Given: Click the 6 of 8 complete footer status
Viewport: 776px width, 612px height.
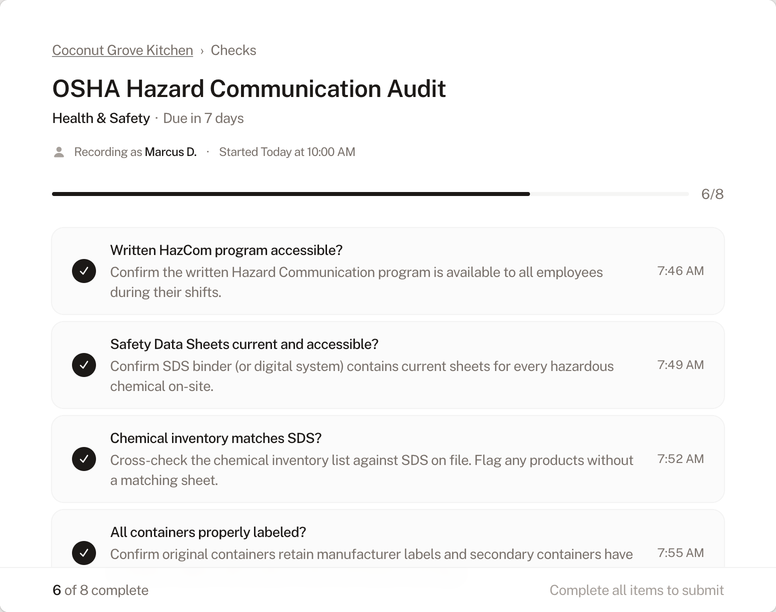Looking at the screenshot, I should [x=100, y=590].
